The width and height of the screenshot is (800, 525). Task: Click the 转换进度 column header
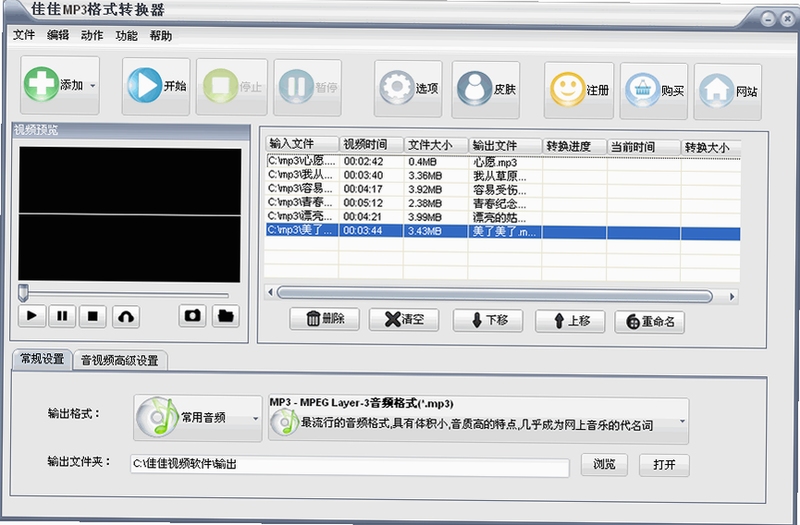click(574, 146)
